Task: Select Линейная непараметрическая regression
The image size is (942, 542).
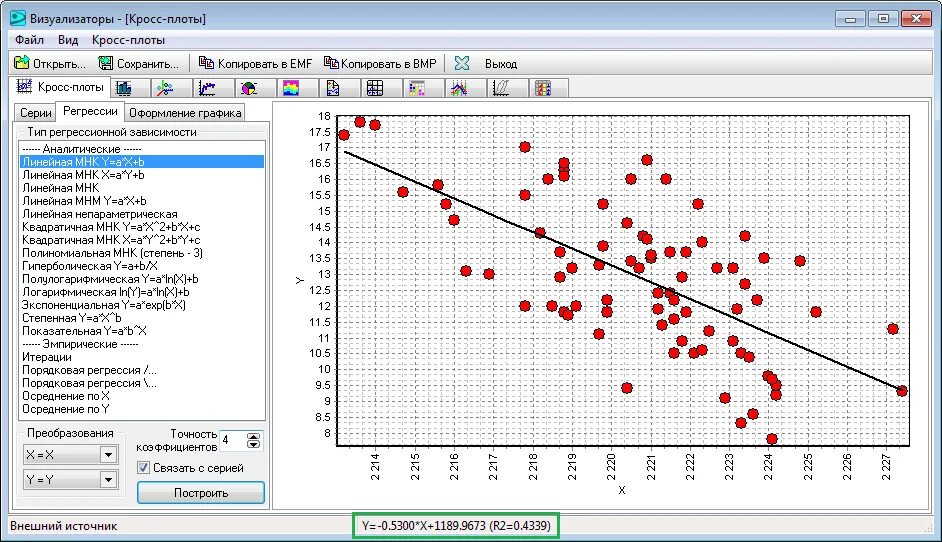Action: click(142, 214)
